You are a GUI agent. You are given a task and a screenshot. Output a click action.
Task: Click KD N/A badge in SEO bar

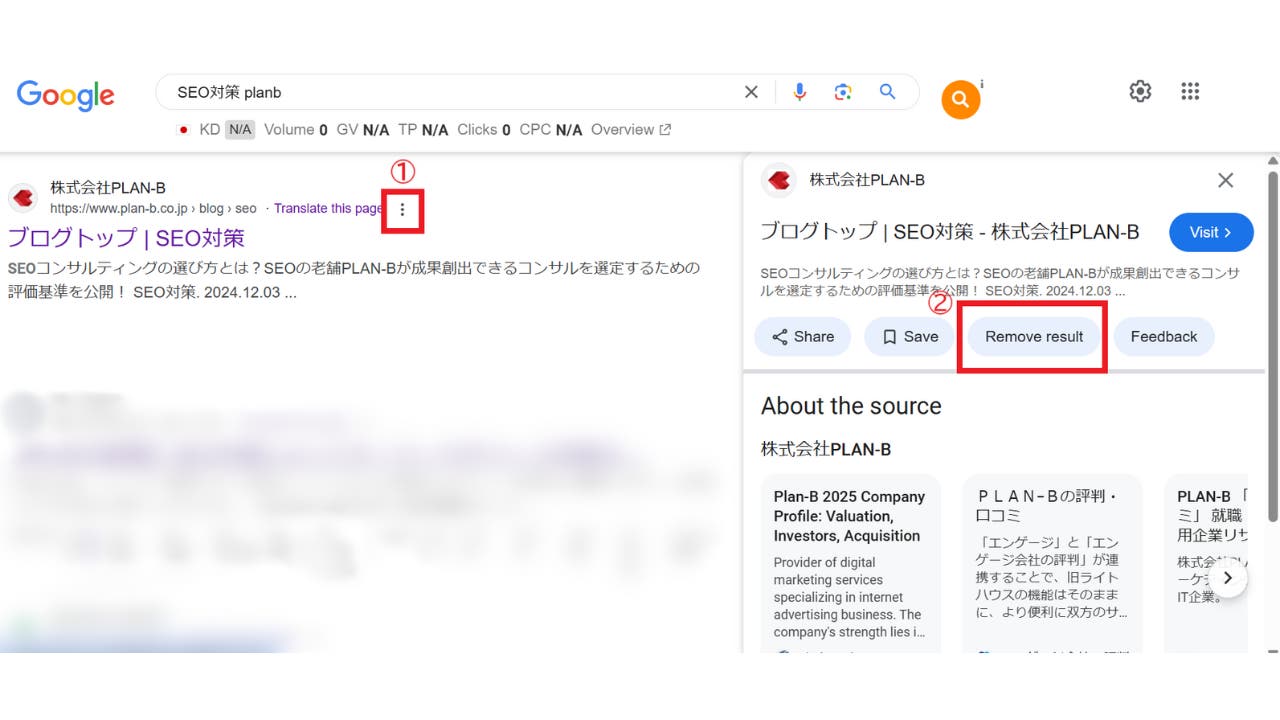click(x=227, y=130)
